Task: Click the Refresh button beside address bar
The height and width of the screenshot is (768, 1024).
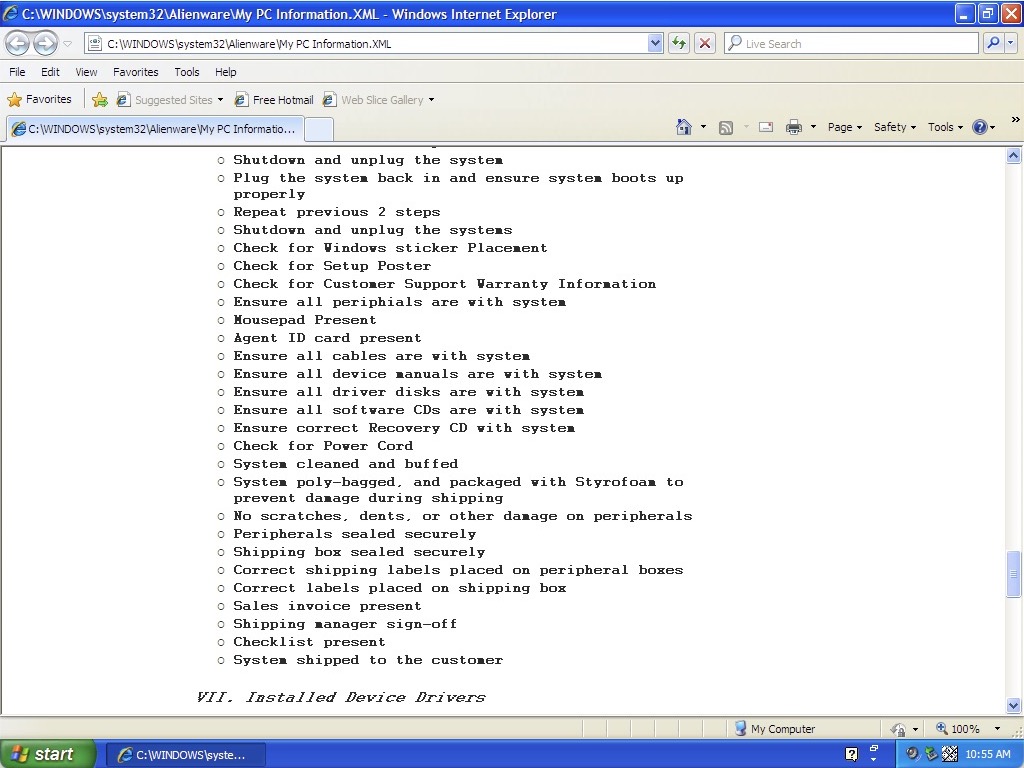Action: coord(680,43)
